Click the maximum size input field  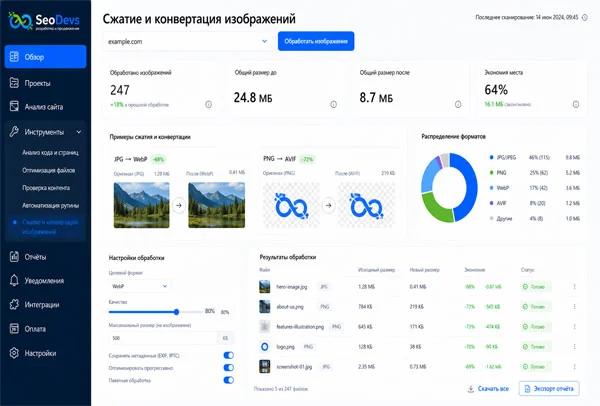click(x=163, y=338)
